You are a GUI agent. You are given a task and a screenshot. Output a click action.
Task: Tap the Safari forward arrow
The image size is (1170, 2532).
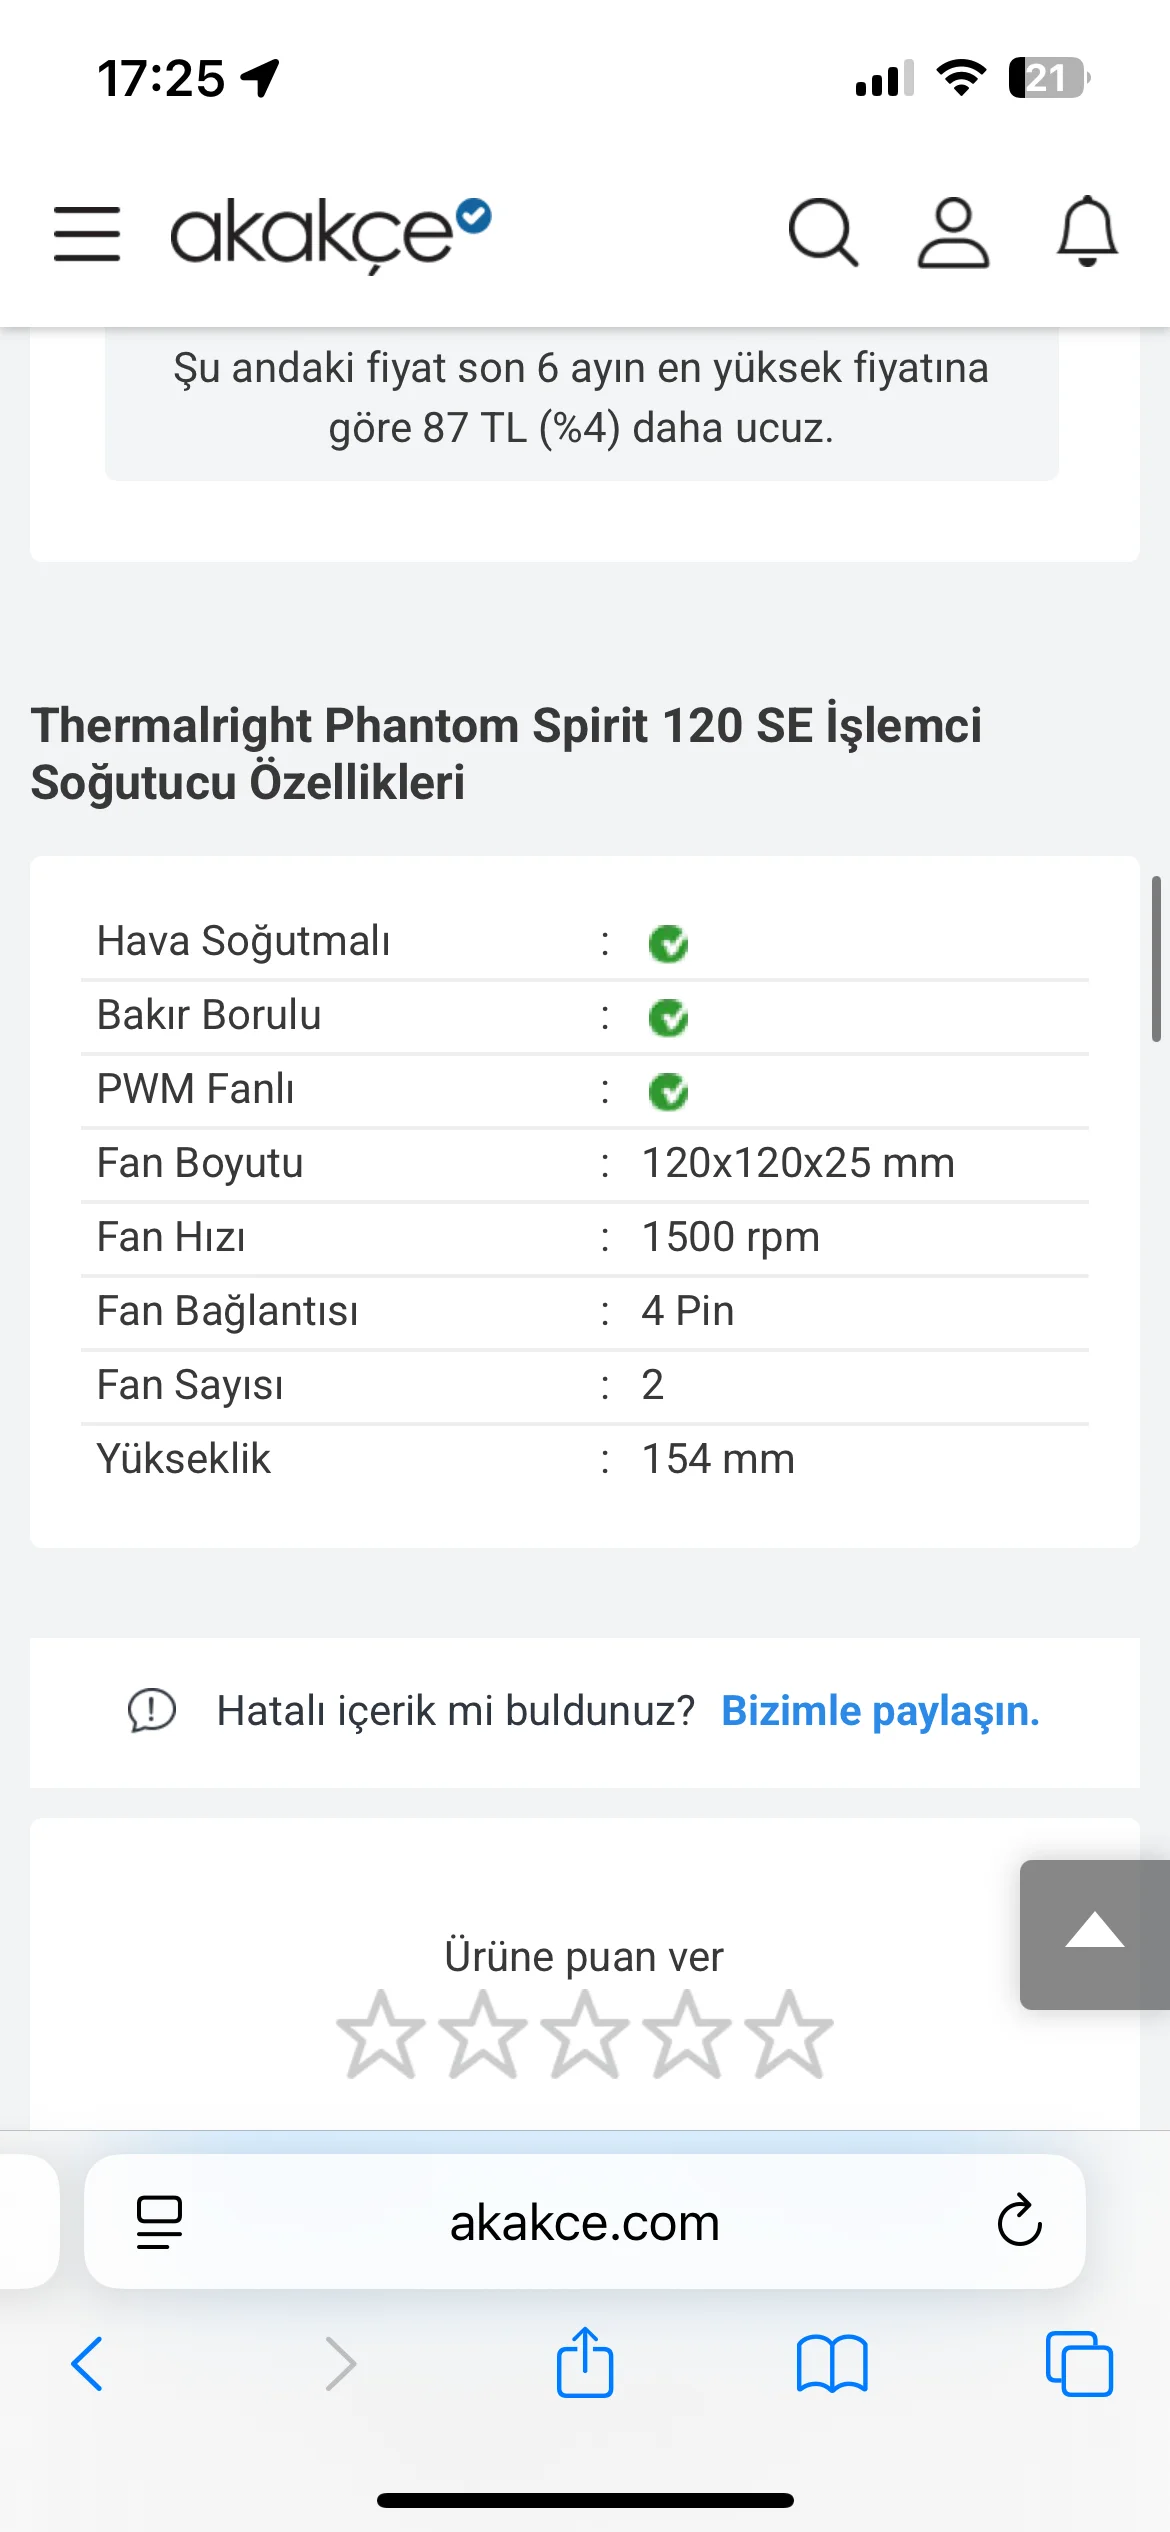click(x=341, y=2364)
